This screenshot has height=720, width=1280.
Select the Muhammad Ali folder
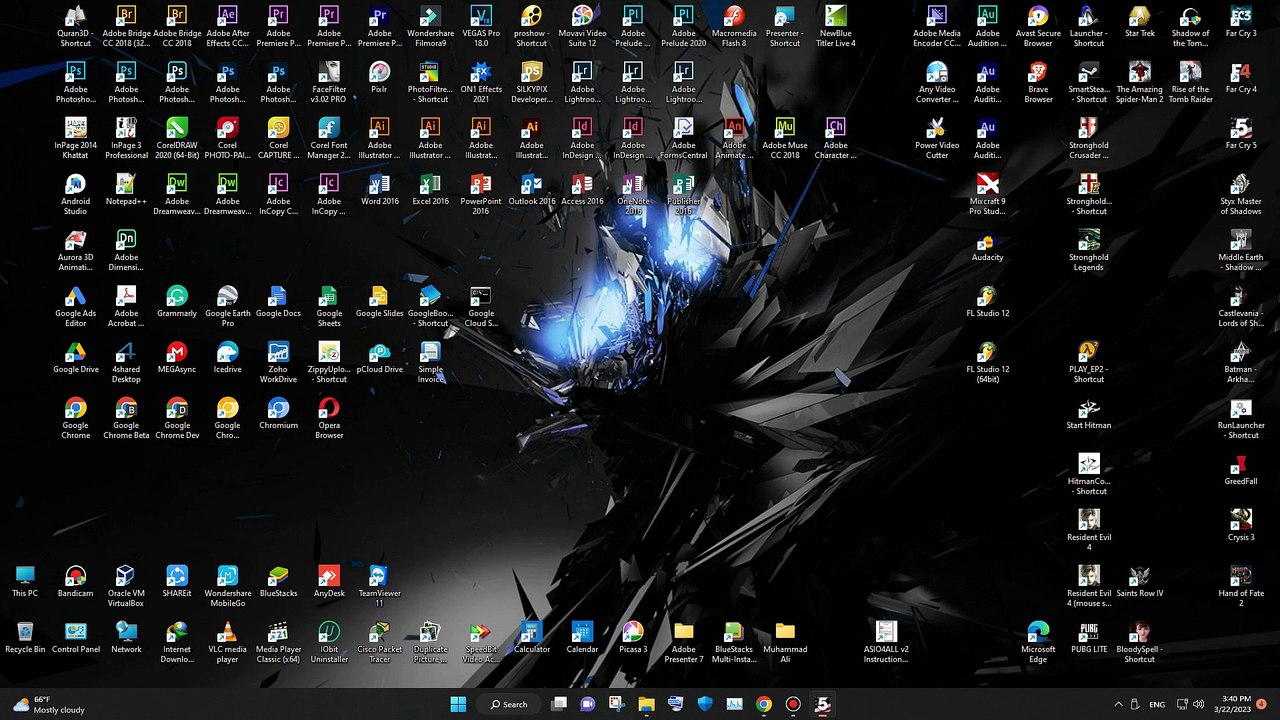pos(785,642)
